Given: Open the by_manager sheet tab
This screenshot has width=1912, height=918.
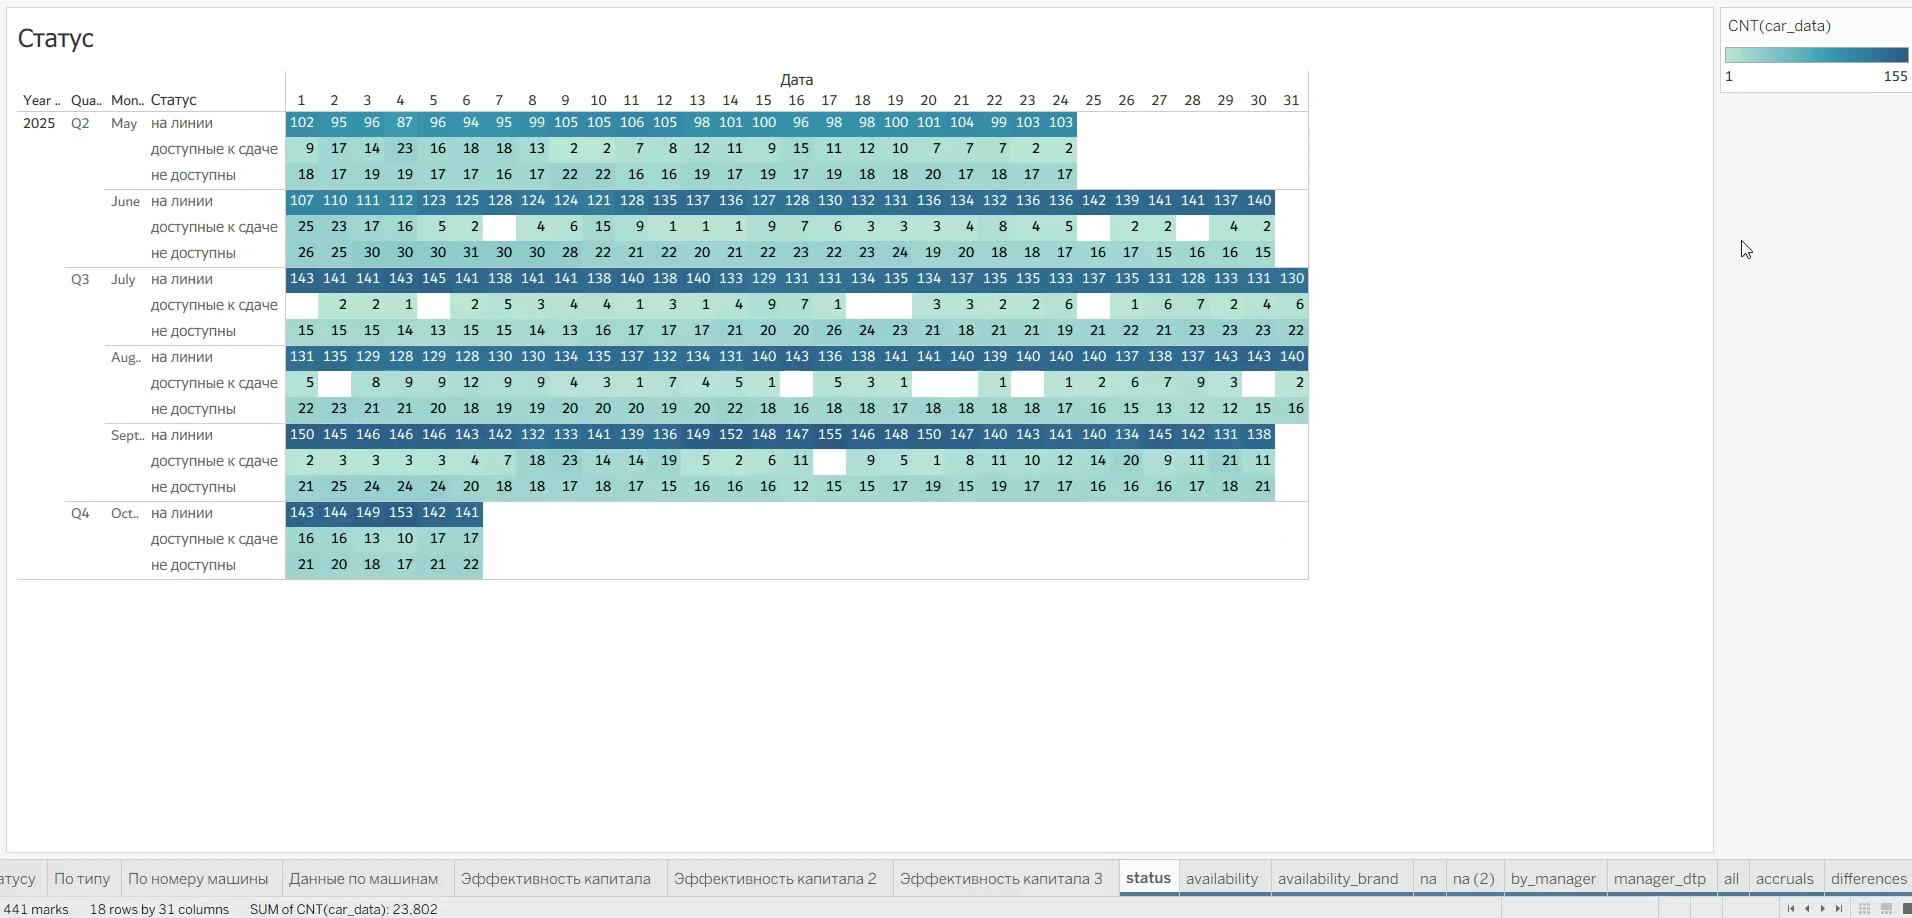Looking at the screenshot, I should [1552, 879].
